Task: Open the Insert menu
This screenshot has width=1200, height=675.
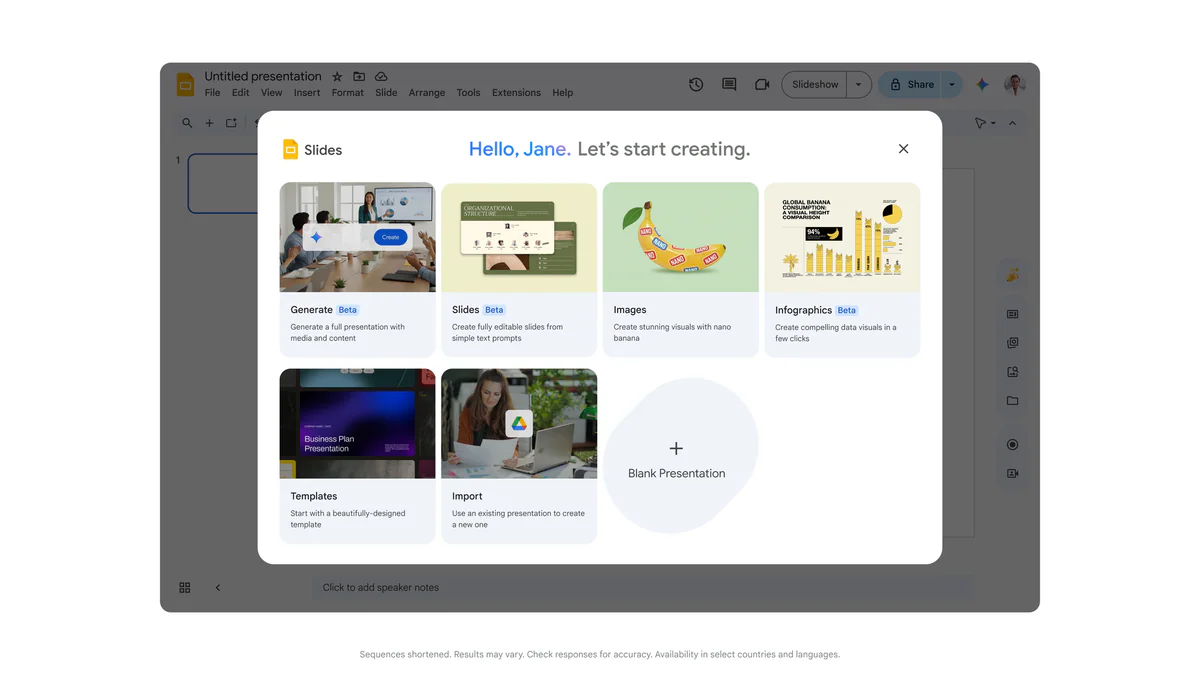Action: [306, 92]
